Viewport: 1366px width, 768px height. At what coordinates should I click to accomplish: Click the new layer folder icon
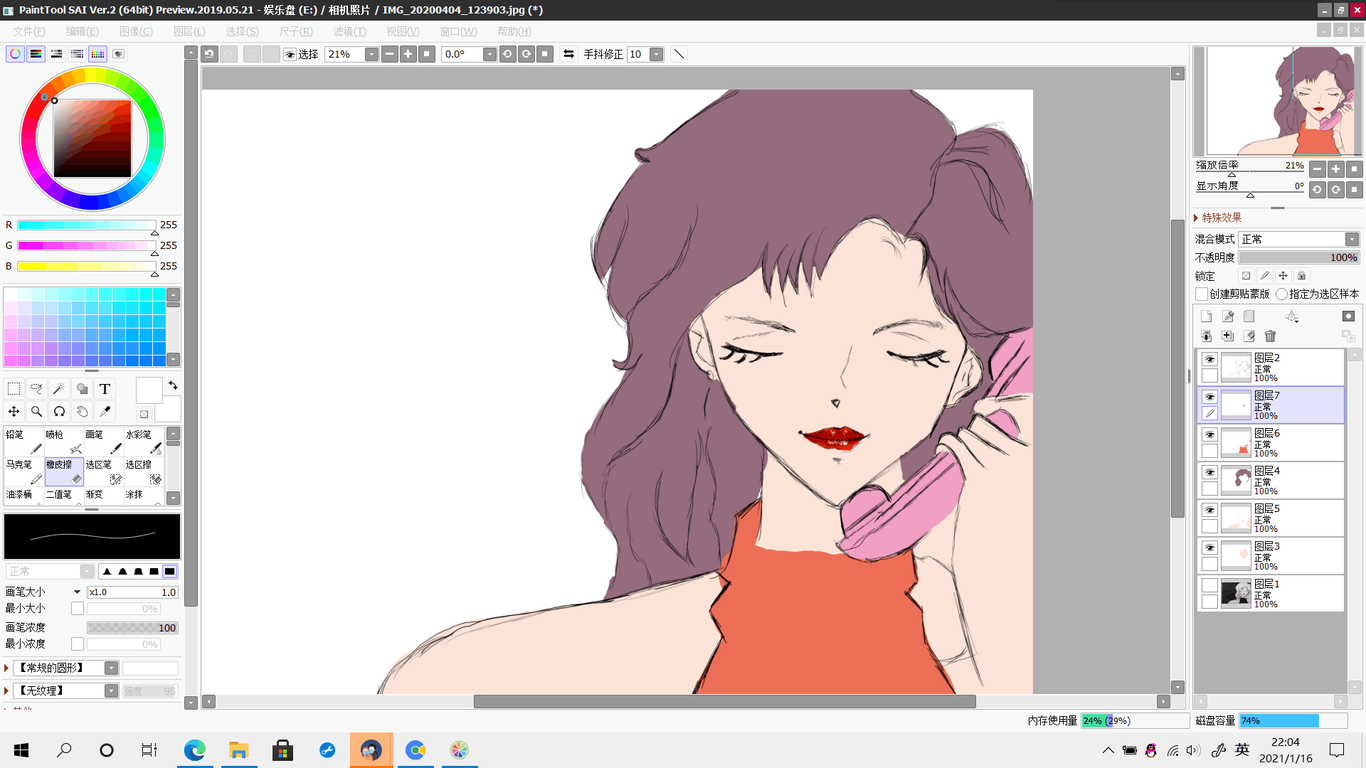point(1249,316)
